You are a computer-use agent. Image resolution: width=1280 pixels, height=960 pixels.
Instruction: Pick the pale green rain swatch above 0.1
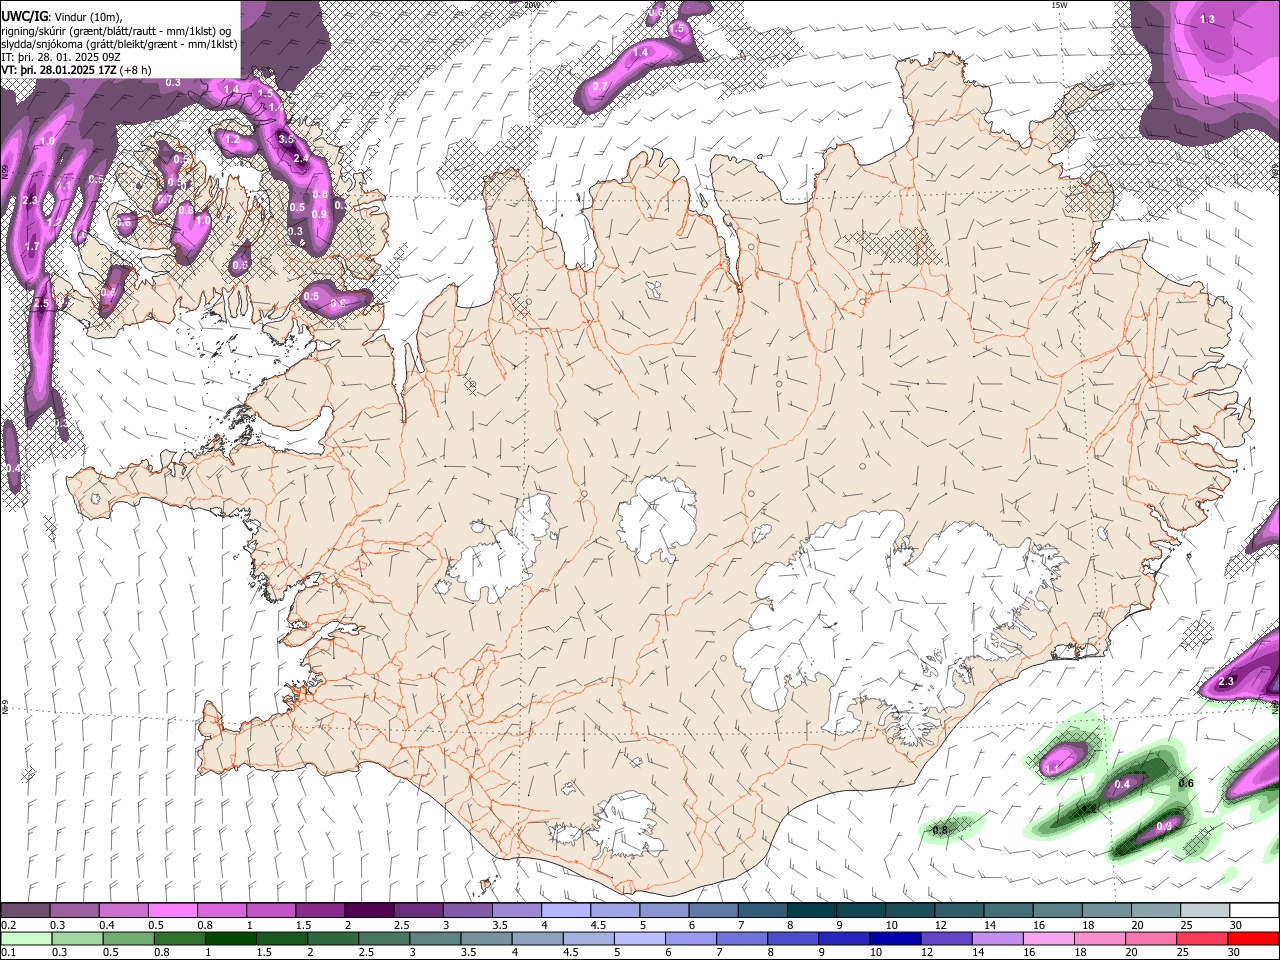(x=25, y=938)
